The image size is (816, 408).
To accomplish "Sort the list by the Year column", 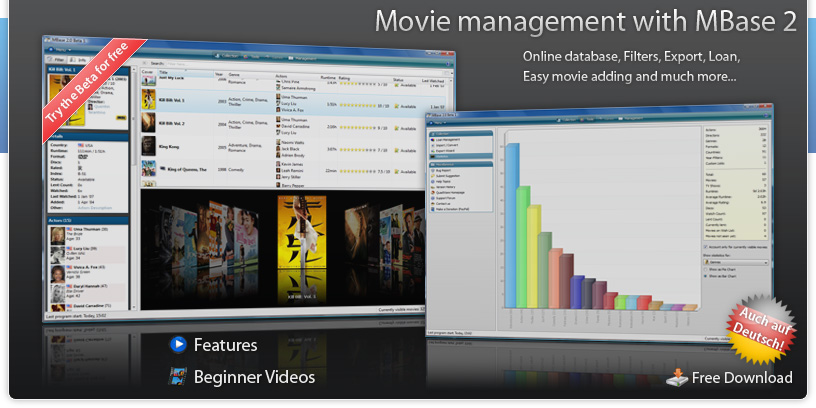I will [x=221, y=74].
